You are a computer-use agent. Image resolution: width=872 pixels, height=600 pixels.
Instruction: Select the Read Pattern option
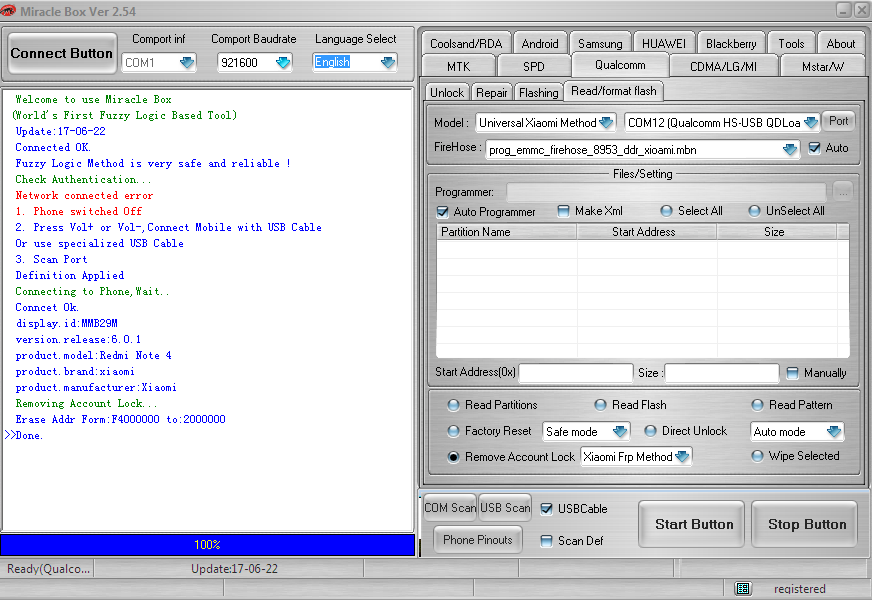click(757, 405)
